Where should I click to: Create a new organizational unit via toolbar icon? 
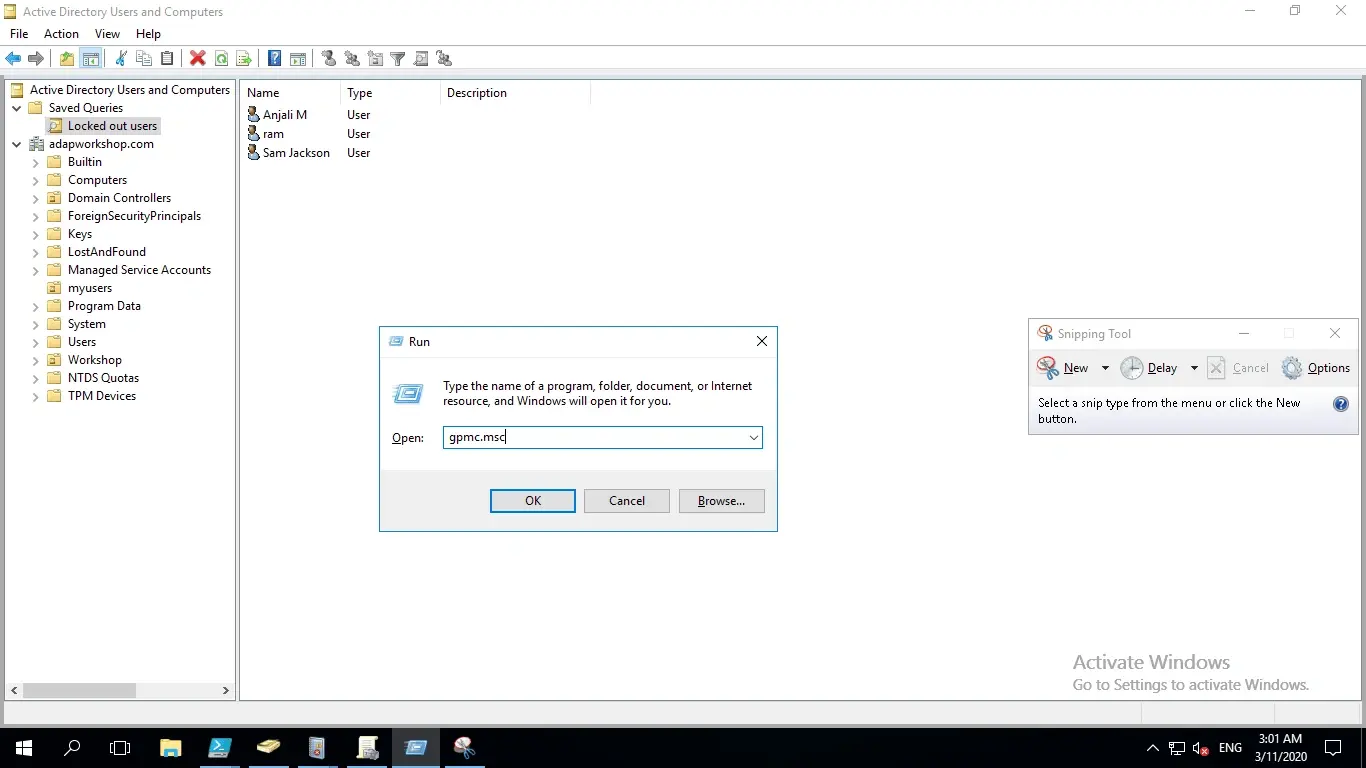375,59
